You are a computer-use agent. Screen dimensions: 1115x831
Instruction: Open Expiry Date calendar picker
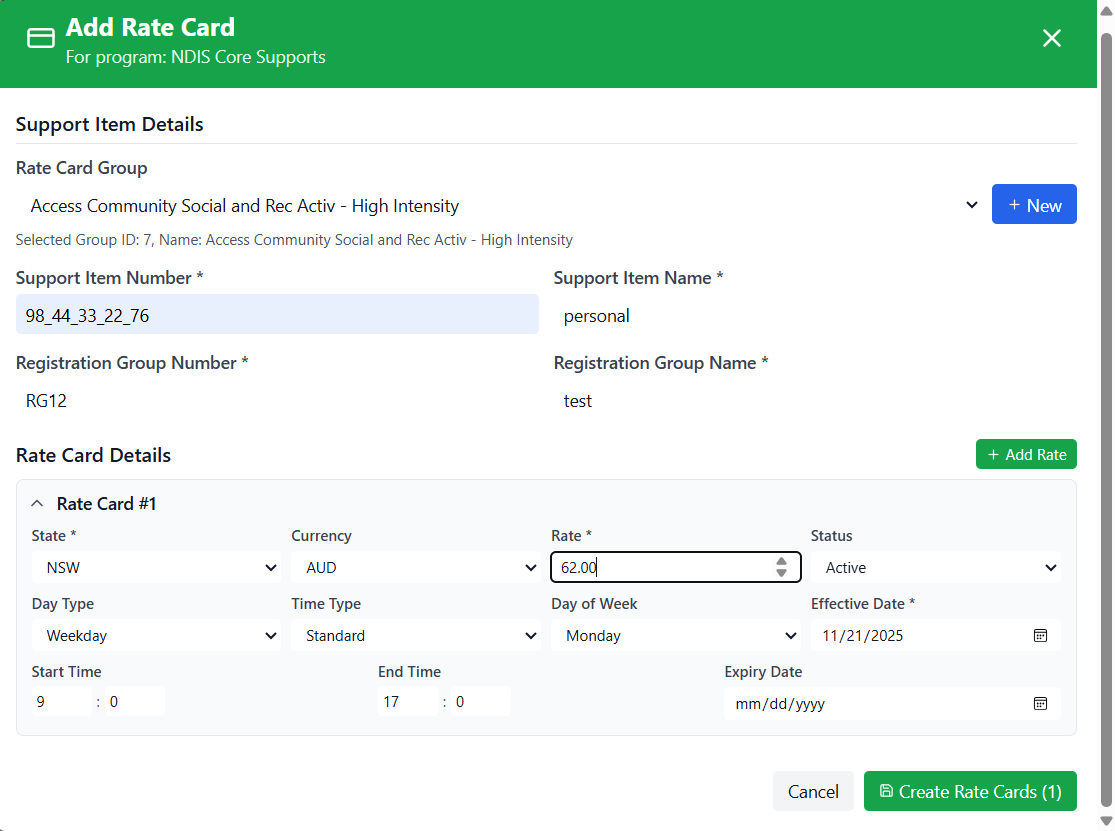(1040, 703)
